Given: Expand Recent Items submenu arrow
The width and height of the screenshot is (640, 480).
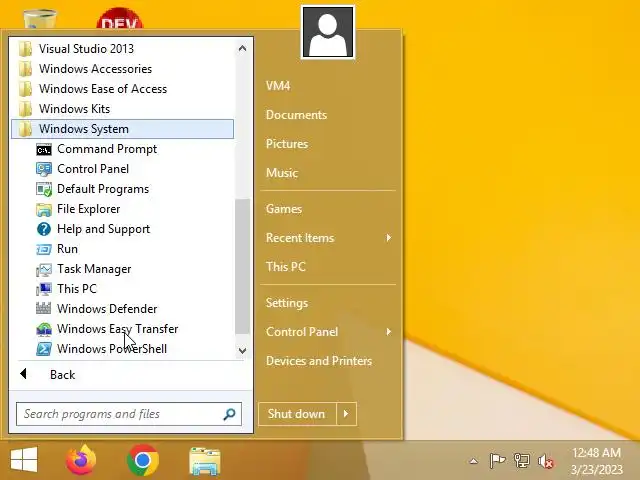Looking at the screenshot, I should [x=389, y=238].
